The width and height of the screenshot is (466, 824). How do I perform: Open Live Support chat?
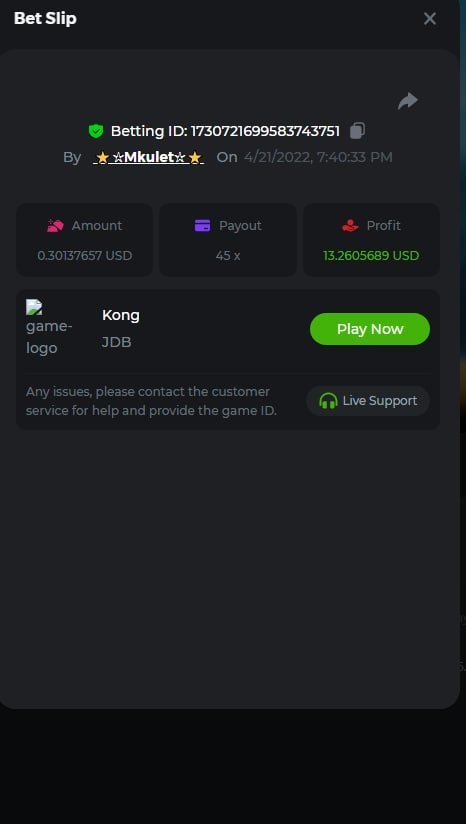[368, 401]
